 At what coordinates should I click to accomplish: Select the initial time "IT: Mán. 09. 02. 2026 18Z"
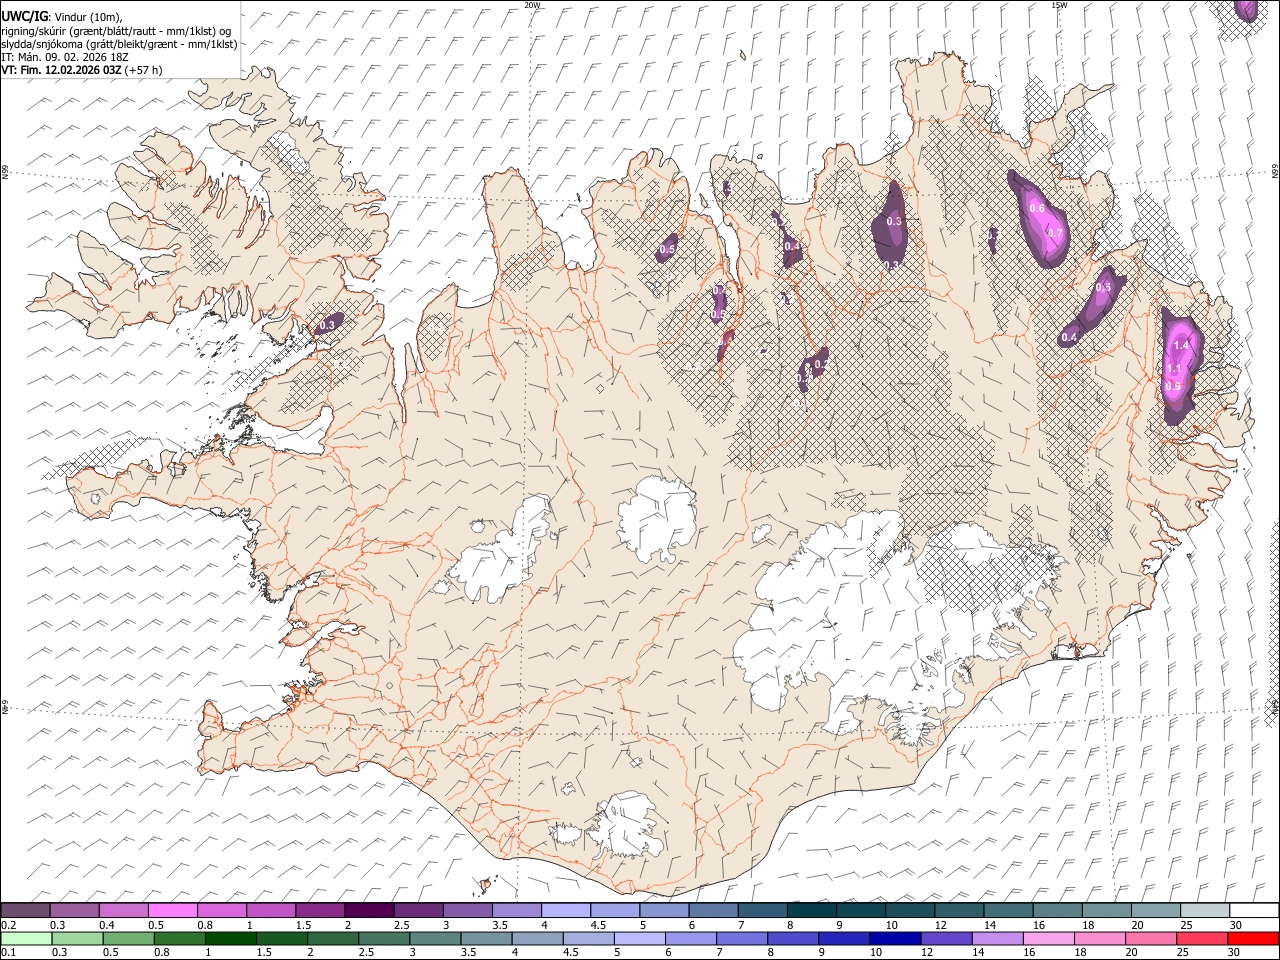tap(64, 57)
